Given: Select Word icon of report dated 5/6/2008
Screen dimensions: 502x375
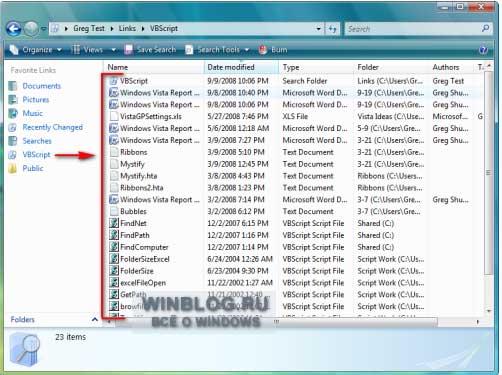Looking at the screenshot, I should 114,128.
